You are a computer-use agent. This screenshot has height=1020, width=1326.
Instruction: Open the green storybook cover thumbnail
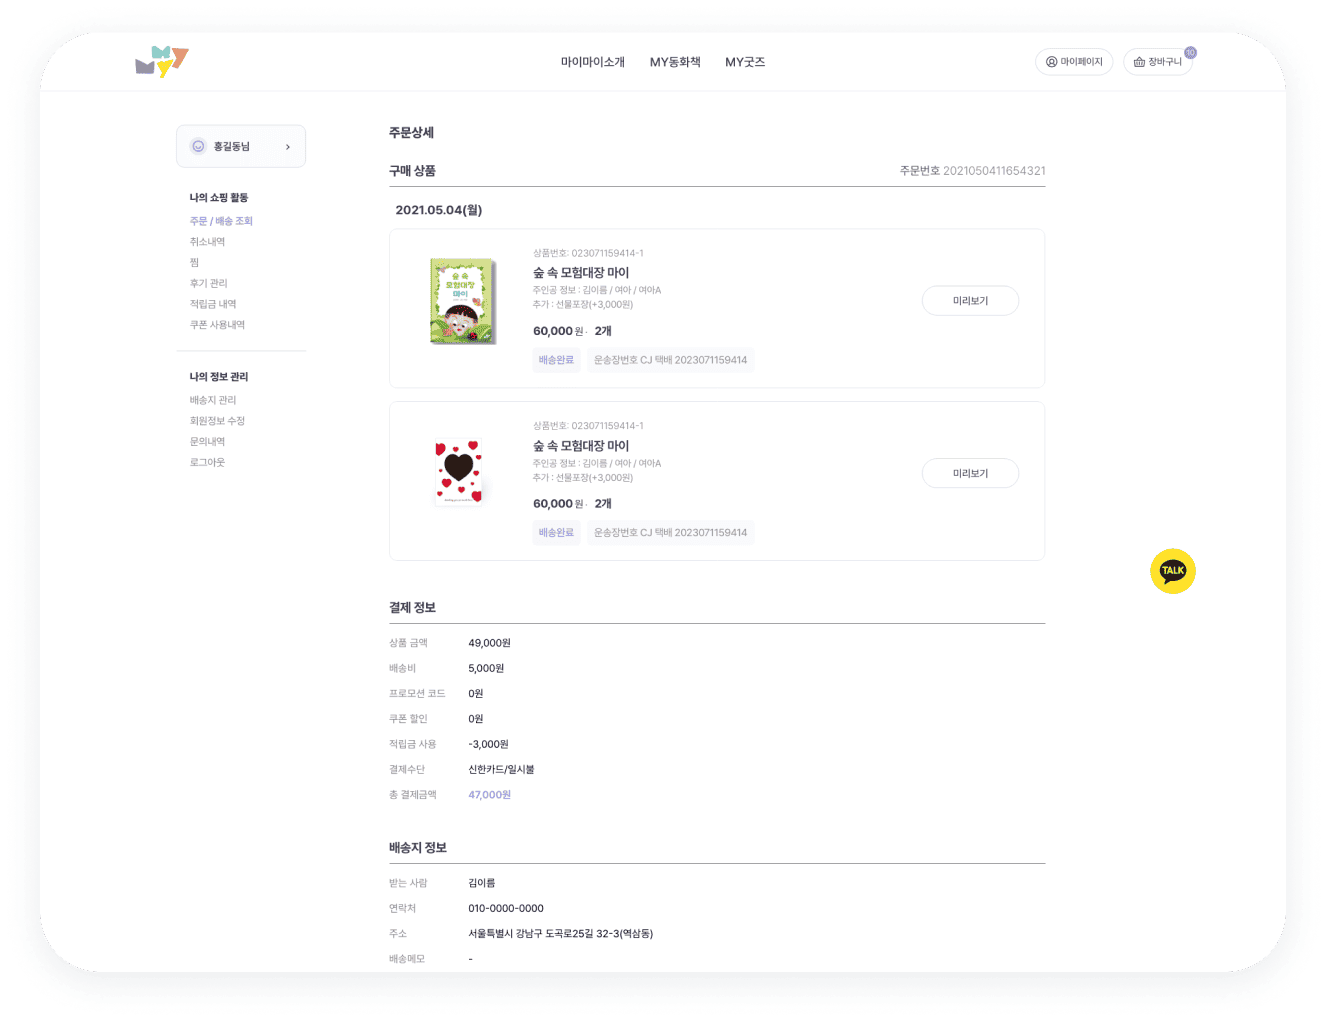point(462,301)
